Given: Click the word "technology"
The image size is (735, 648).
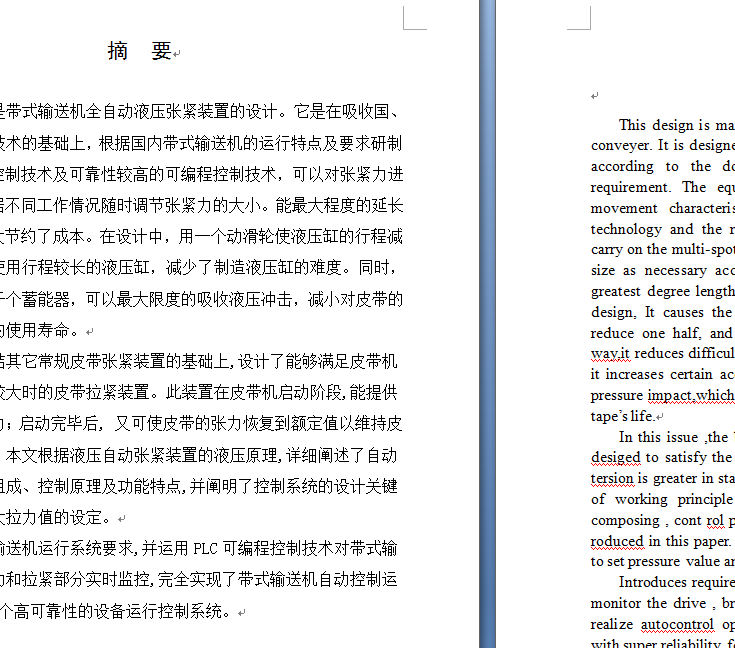Looking at the screenshot, I should [626, 229].
